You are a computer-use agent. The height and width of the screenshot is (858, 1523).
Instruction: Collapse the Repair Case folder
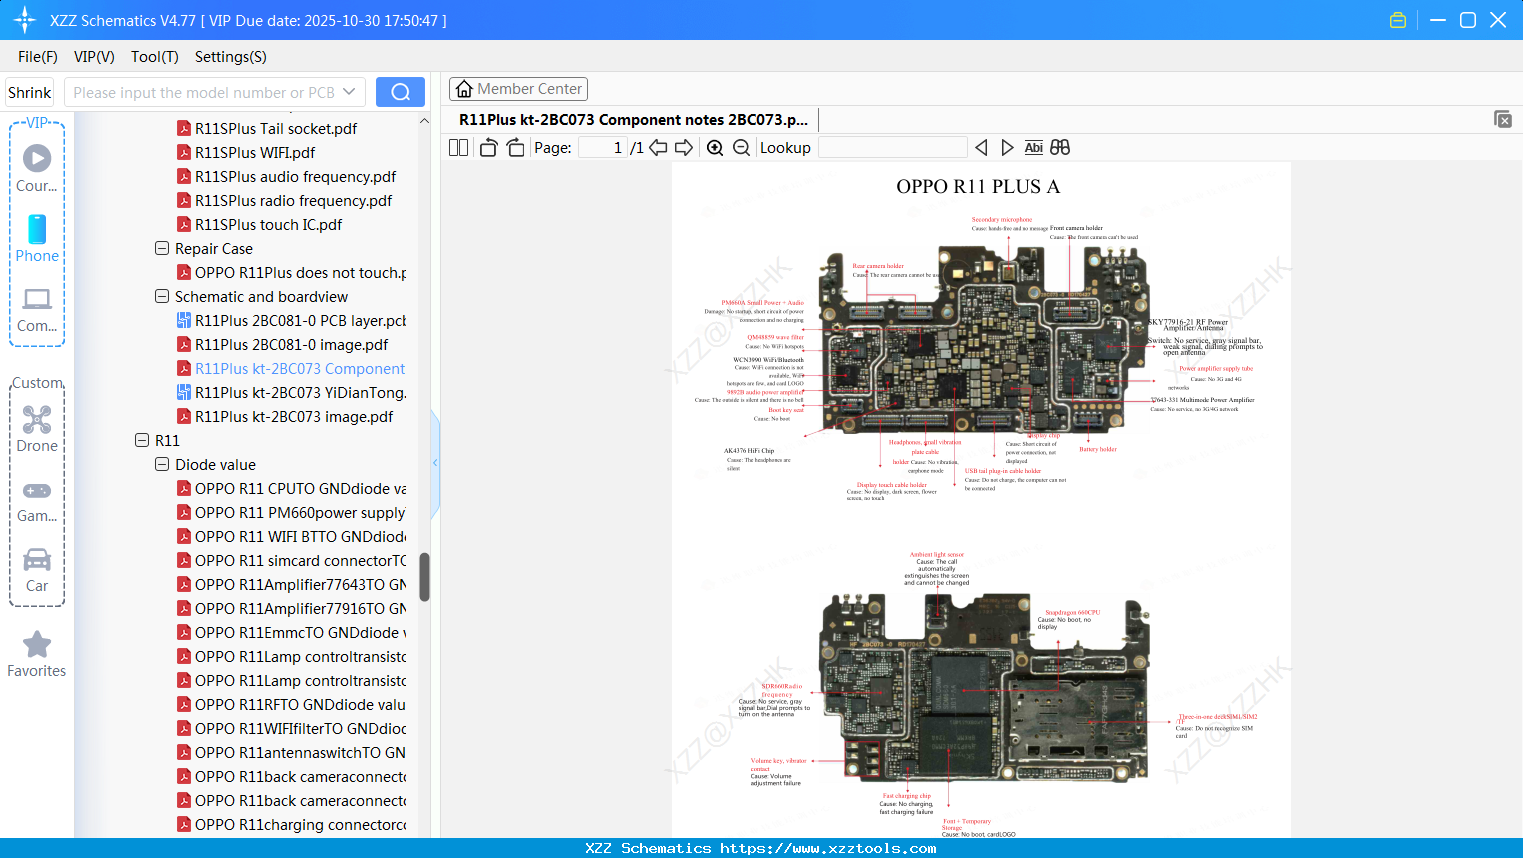pos(162,248)
